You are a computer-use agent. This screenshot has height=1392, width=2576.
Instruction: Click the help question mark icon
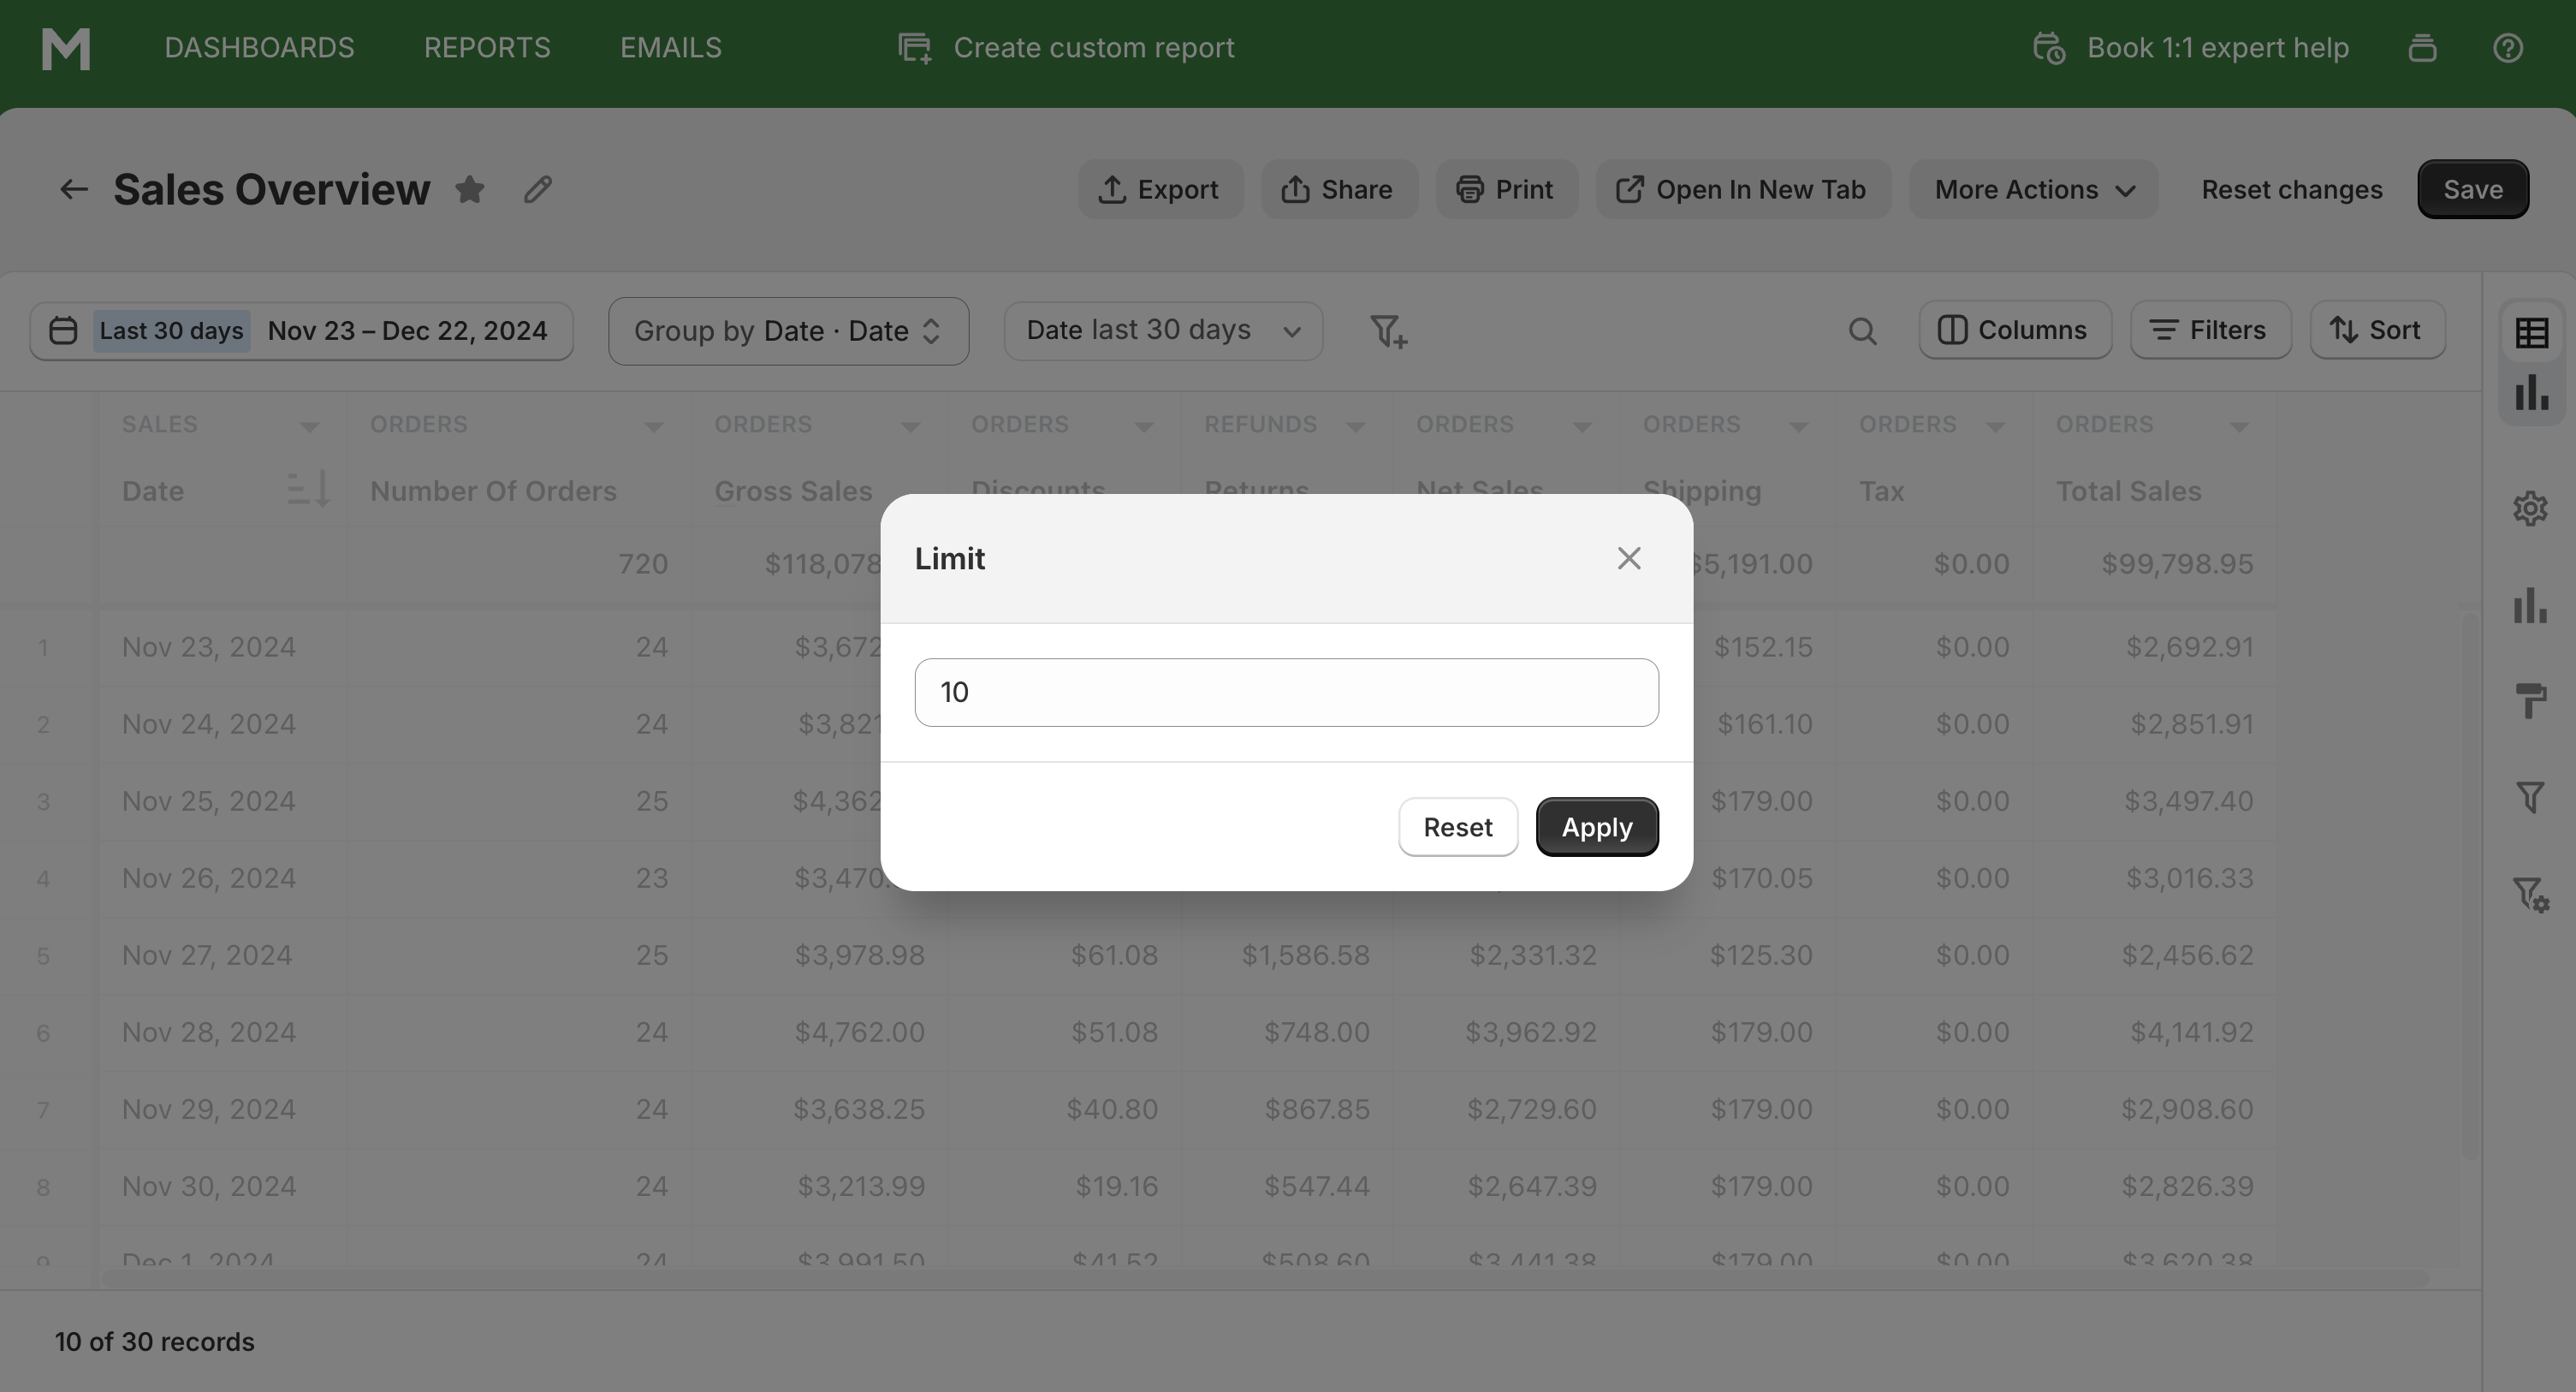[x=2507, y=48]
